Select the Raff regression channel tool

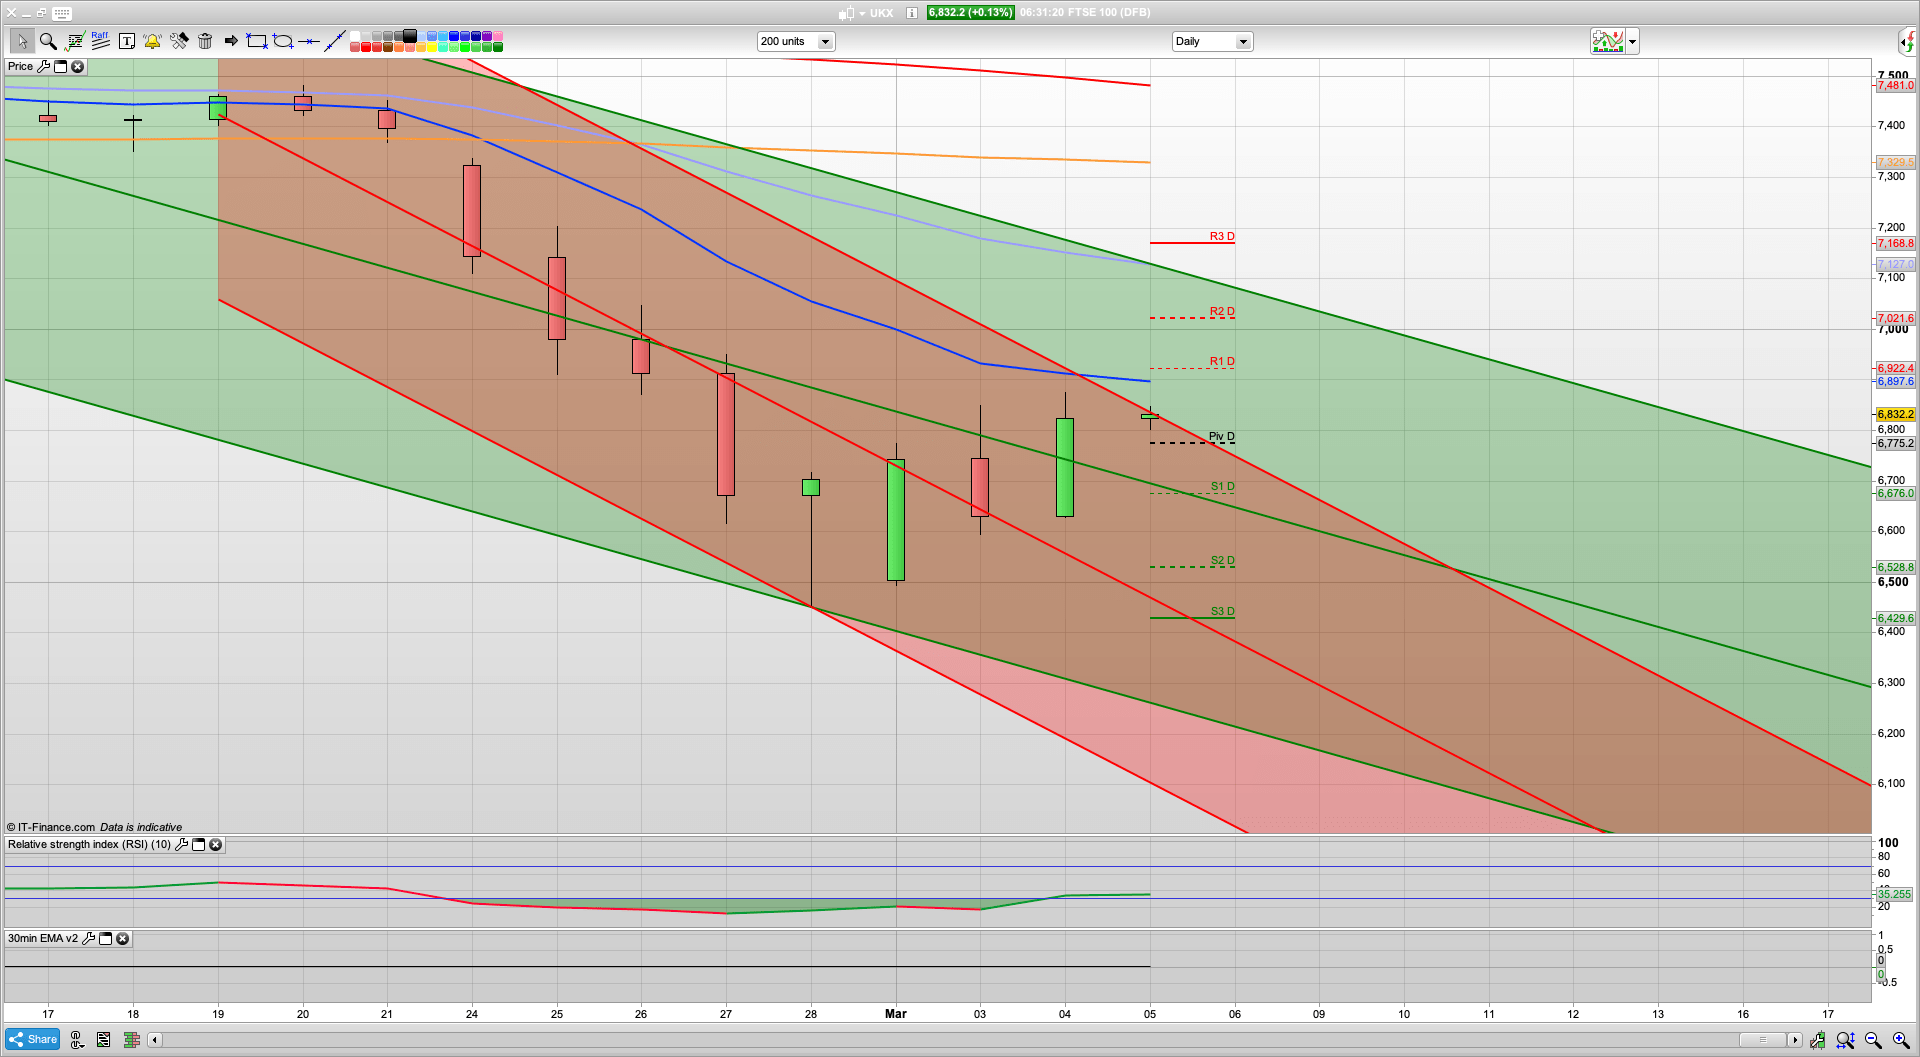click(100, 41)
